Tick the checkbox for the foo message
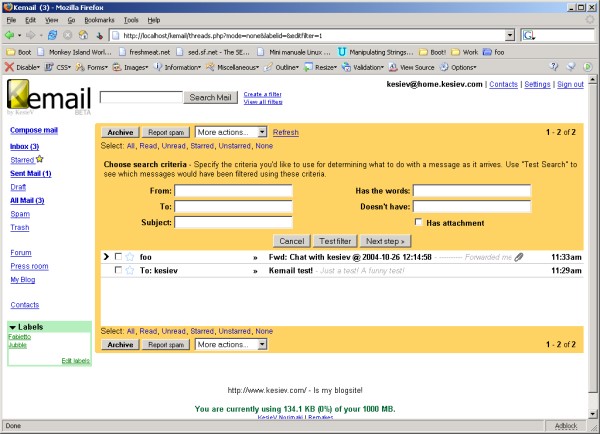The width and height of the screenshot is (600, 434). pyautogui.click(x=118, y=256)
